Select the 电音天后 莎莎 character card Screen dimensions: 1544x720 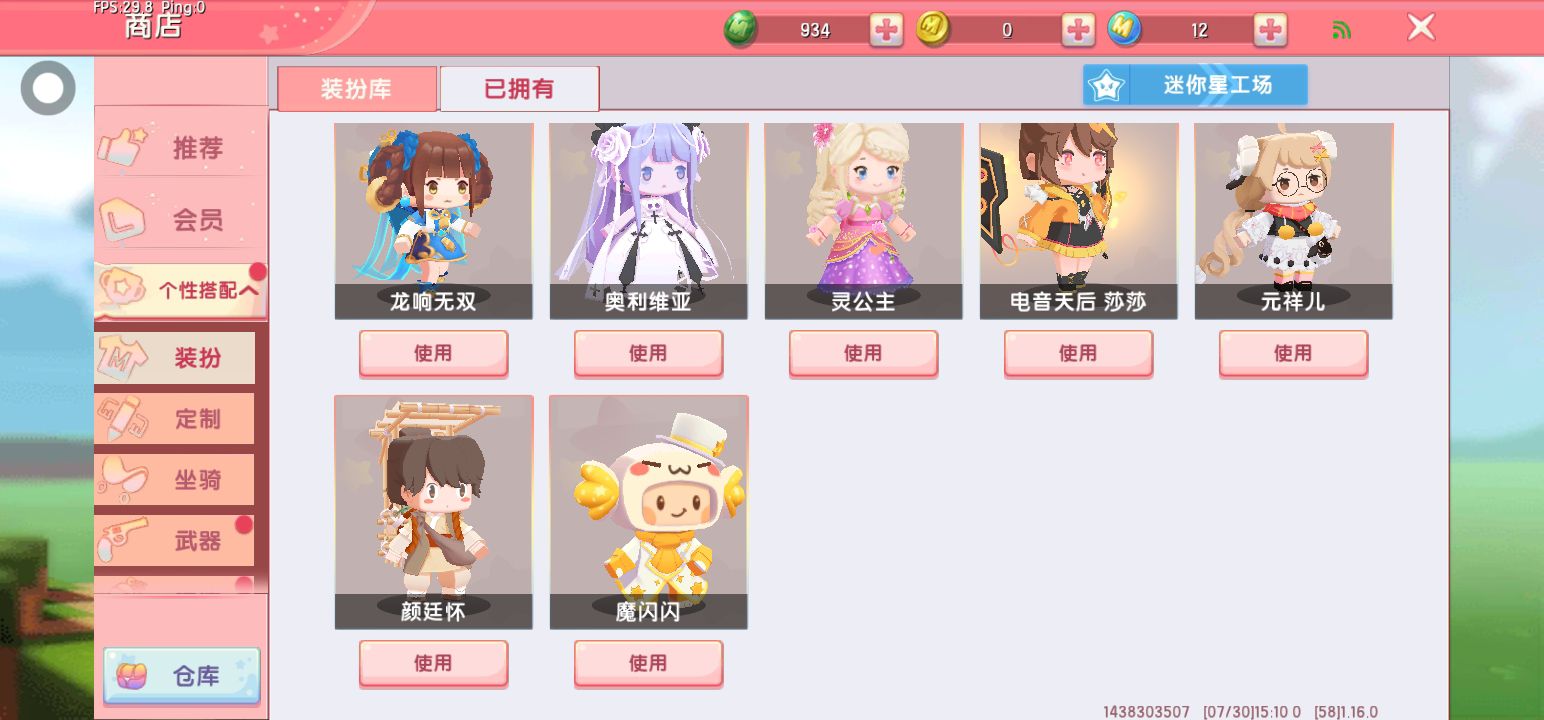[x=1079, y=221]
